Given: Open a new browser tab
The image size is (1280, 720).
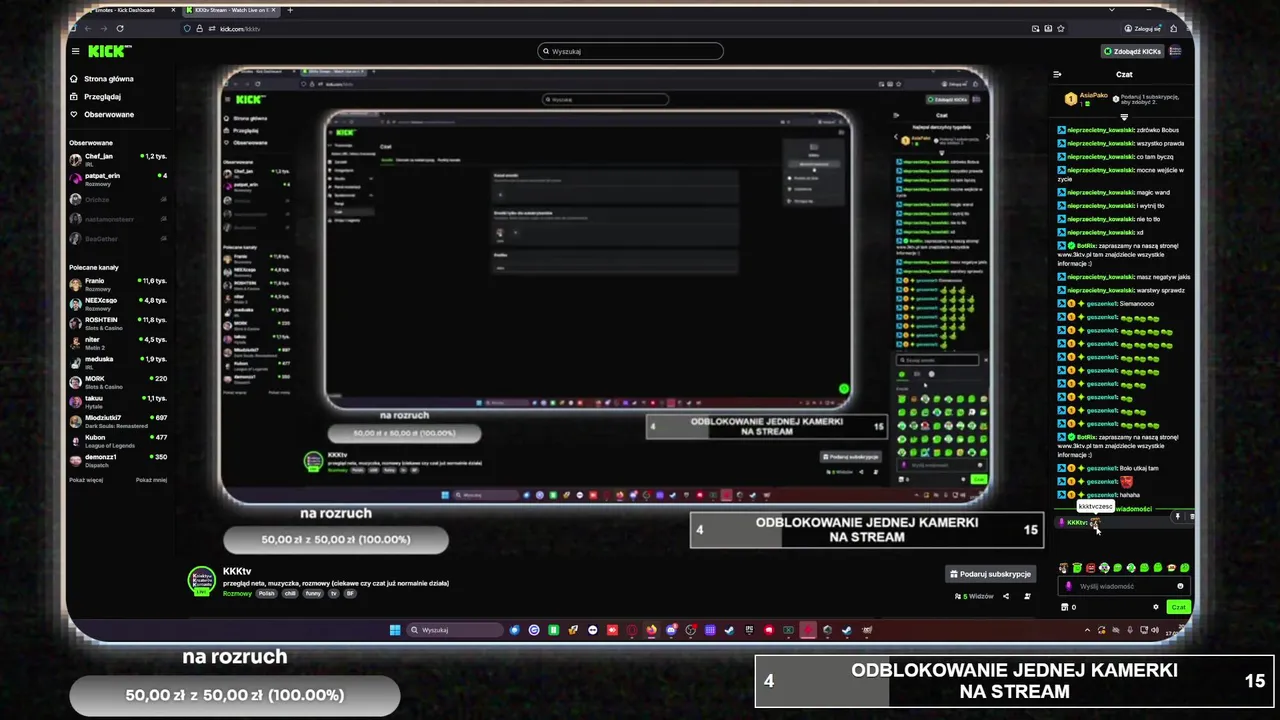Looking at the screenshot, I should [290, 10].
